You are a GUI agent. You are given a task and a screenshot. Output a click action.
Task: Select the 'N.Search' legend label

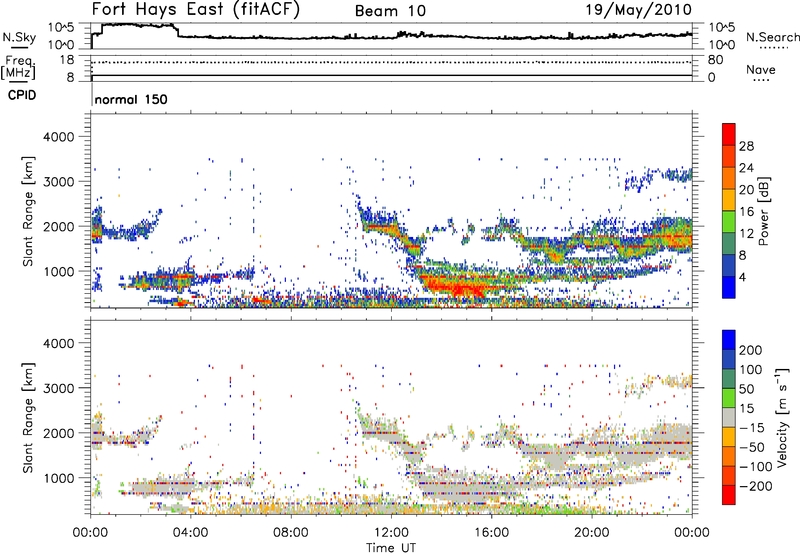pos(772,37)
